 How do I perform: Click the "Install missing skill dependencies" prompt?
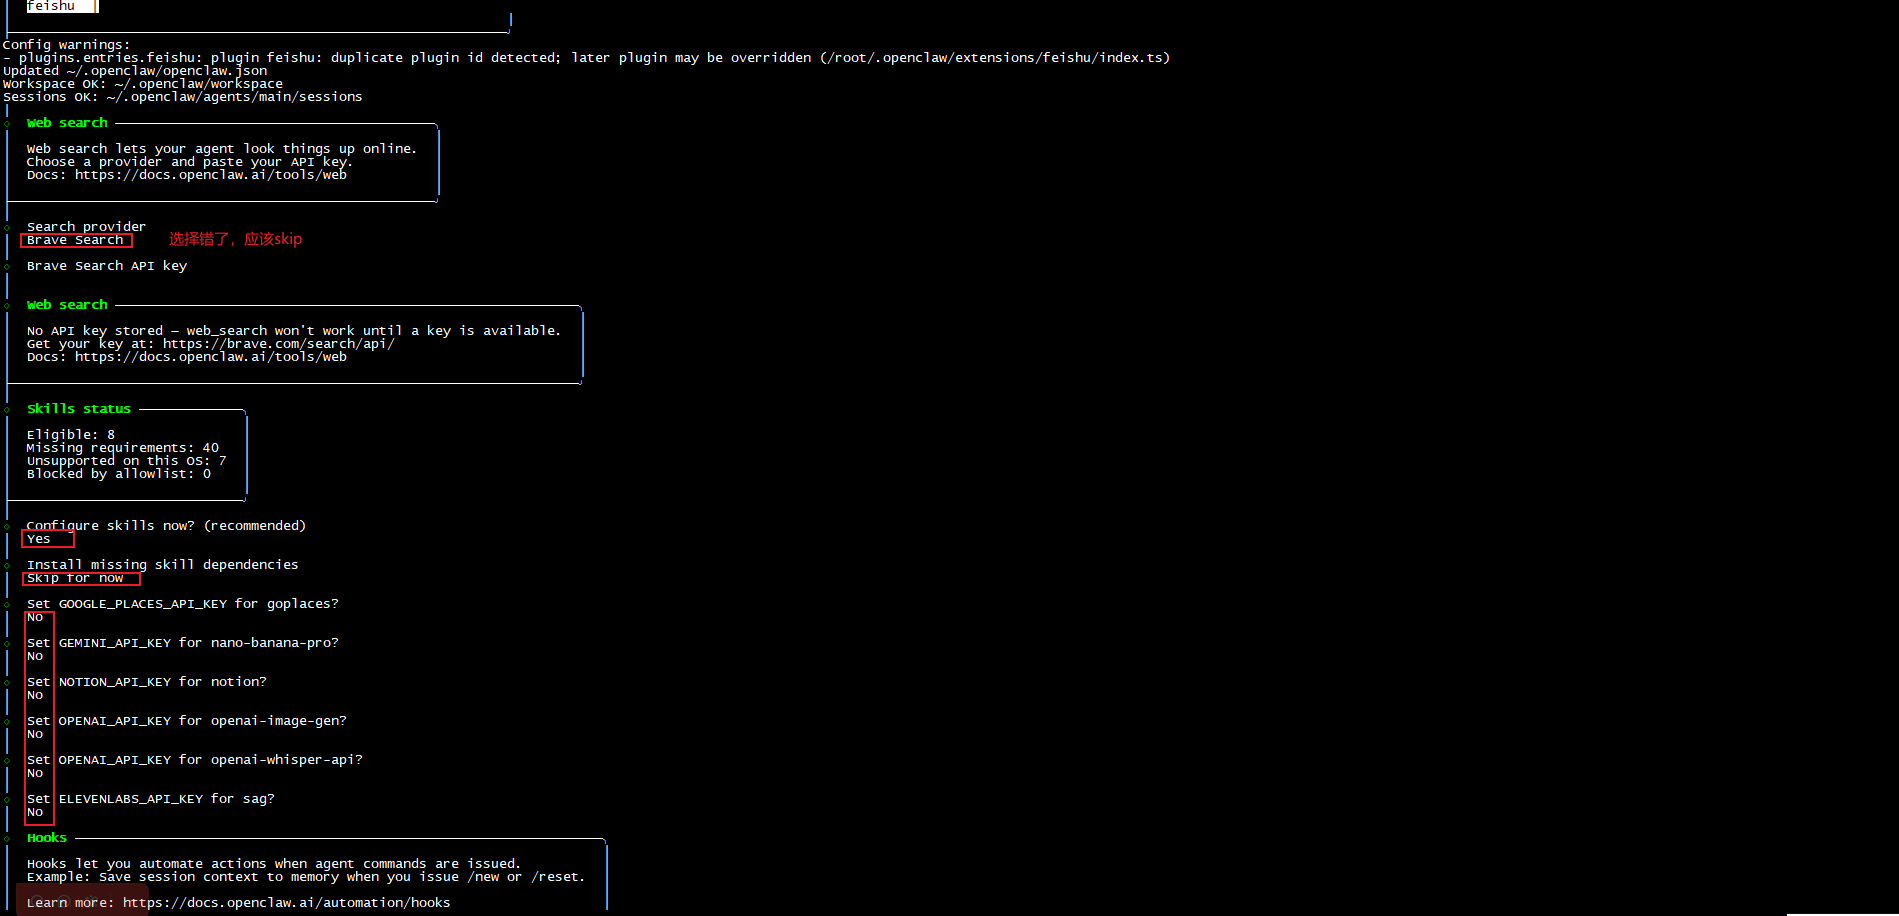point(162,565)
